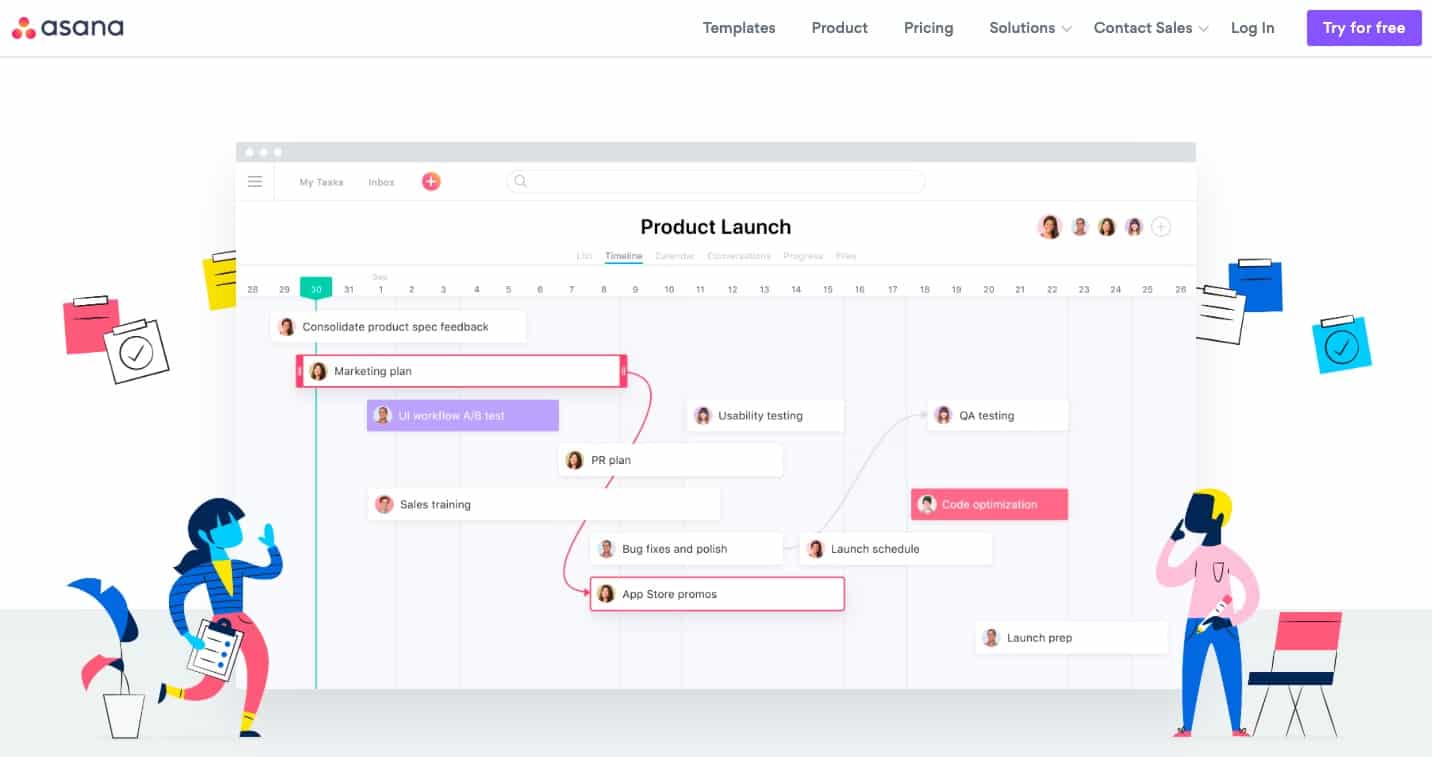
Task: Select the highlighted date 30 marker
Action: 316,288
